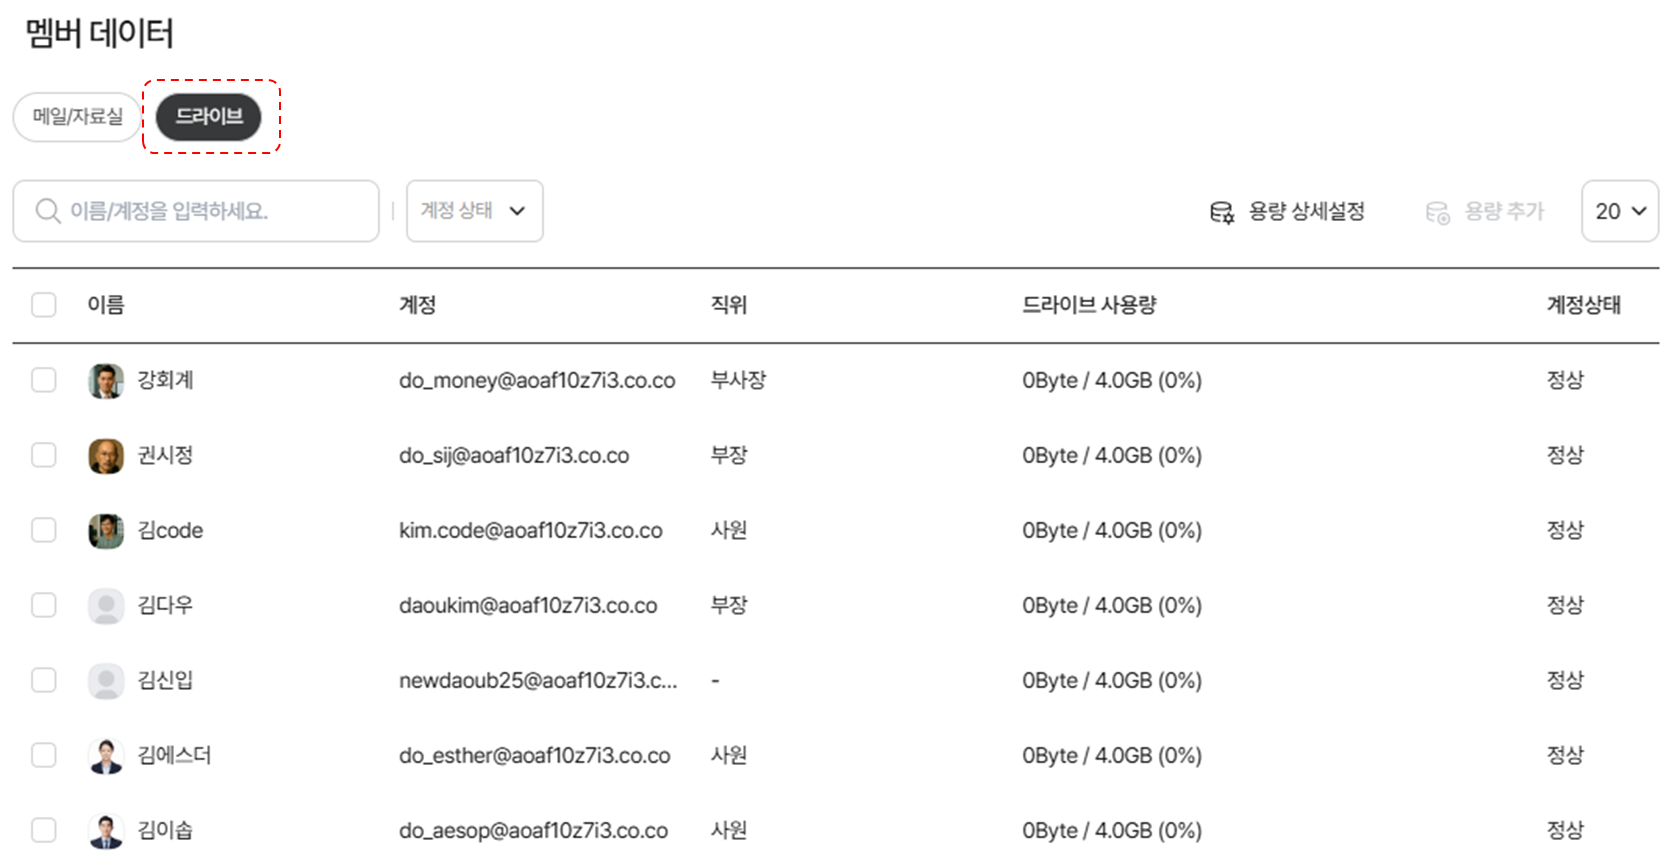The width and height of the screenshot is (1672, 866).
Task: Click the search magnifier icon
Action: tap(47, 211)
